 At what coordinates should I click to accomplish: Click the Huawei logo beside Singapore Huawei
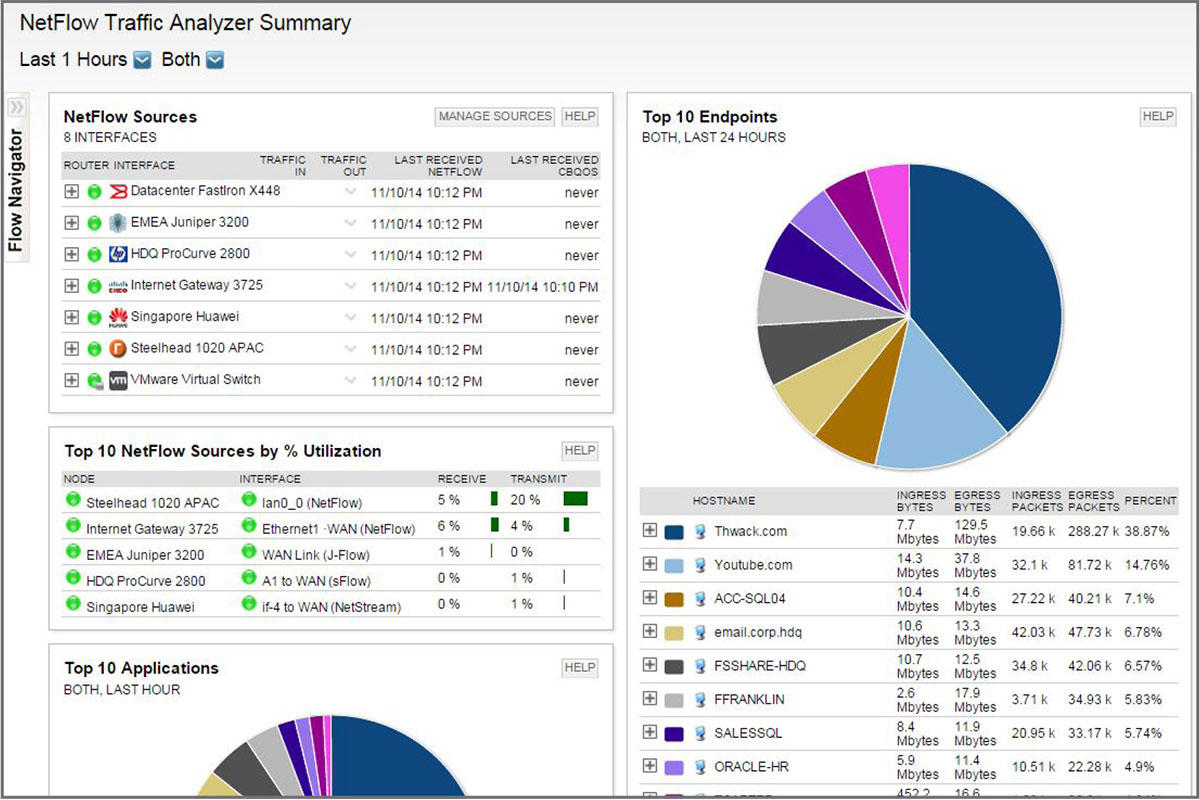click(118, 317)
